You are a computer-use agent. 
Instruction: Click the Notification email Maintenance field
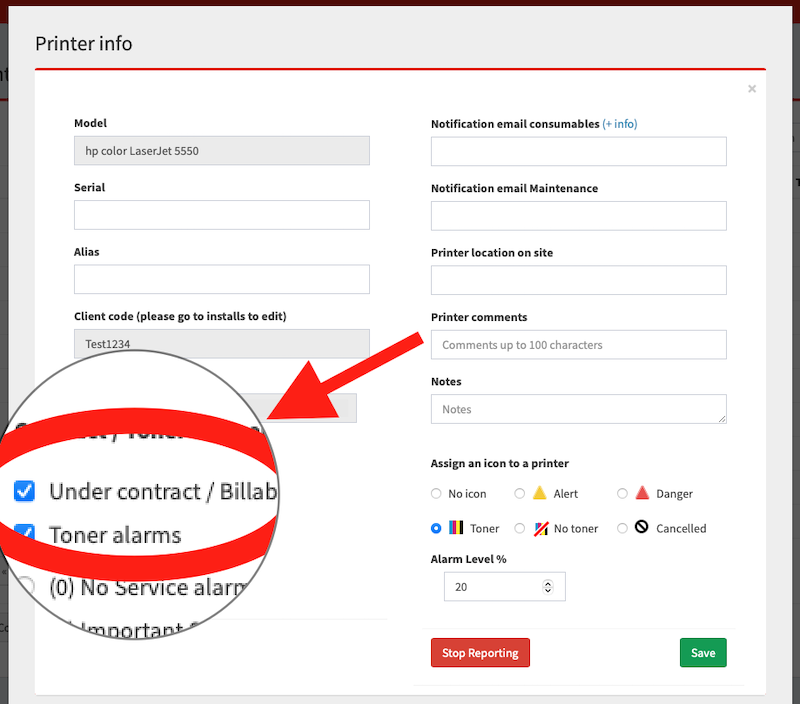[x=578, y=216]
